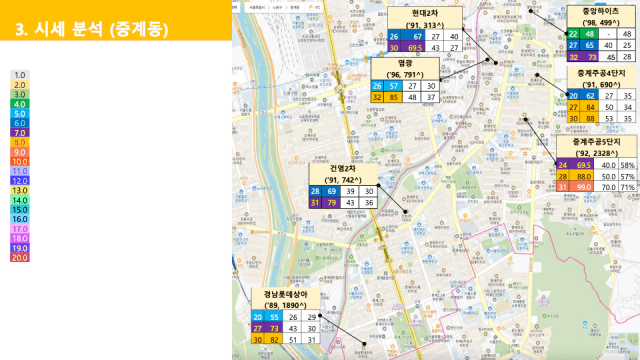The width and height of the screenshot is (640, 360).
Task: Click the 85 cell in 염광 table
Action: (393, 98)
